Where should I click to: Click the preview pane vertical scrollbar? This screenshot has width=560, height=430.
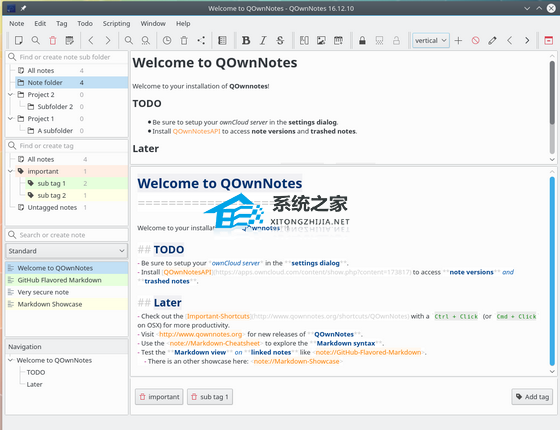click(552, 93)
